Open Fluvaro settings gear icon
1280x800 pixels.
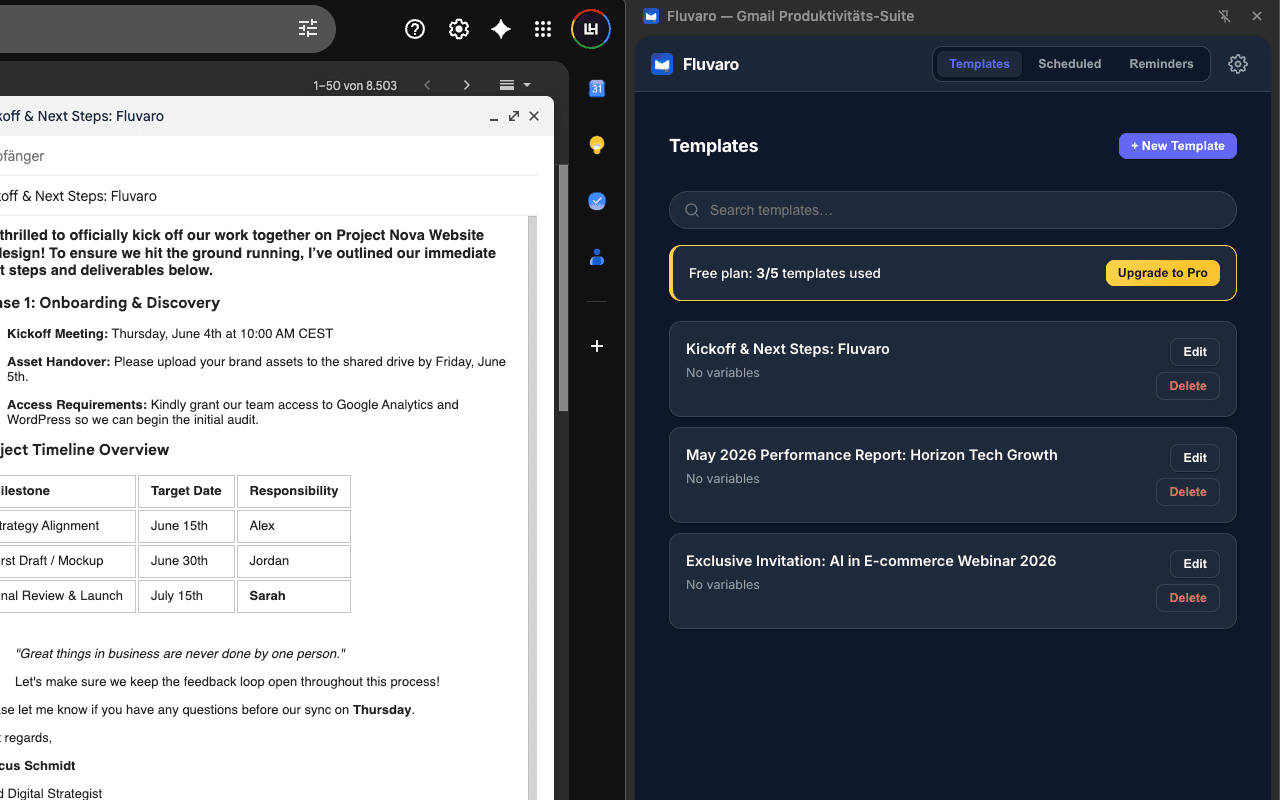coord(1238,64)
